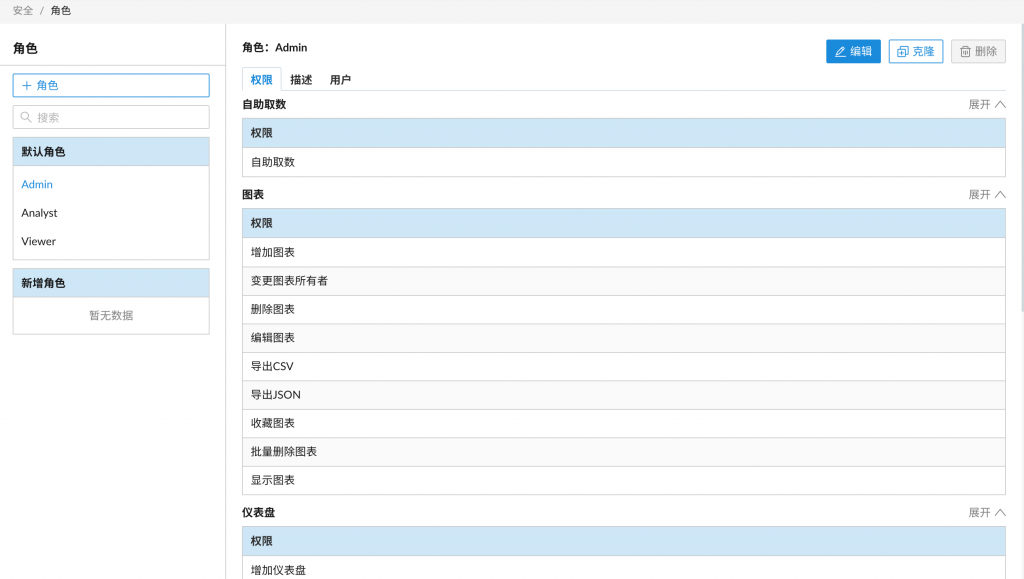This screenshot has height=579, width=1024.
Task: Switch to the 描述 tab
Action: (x=301, y=80)
